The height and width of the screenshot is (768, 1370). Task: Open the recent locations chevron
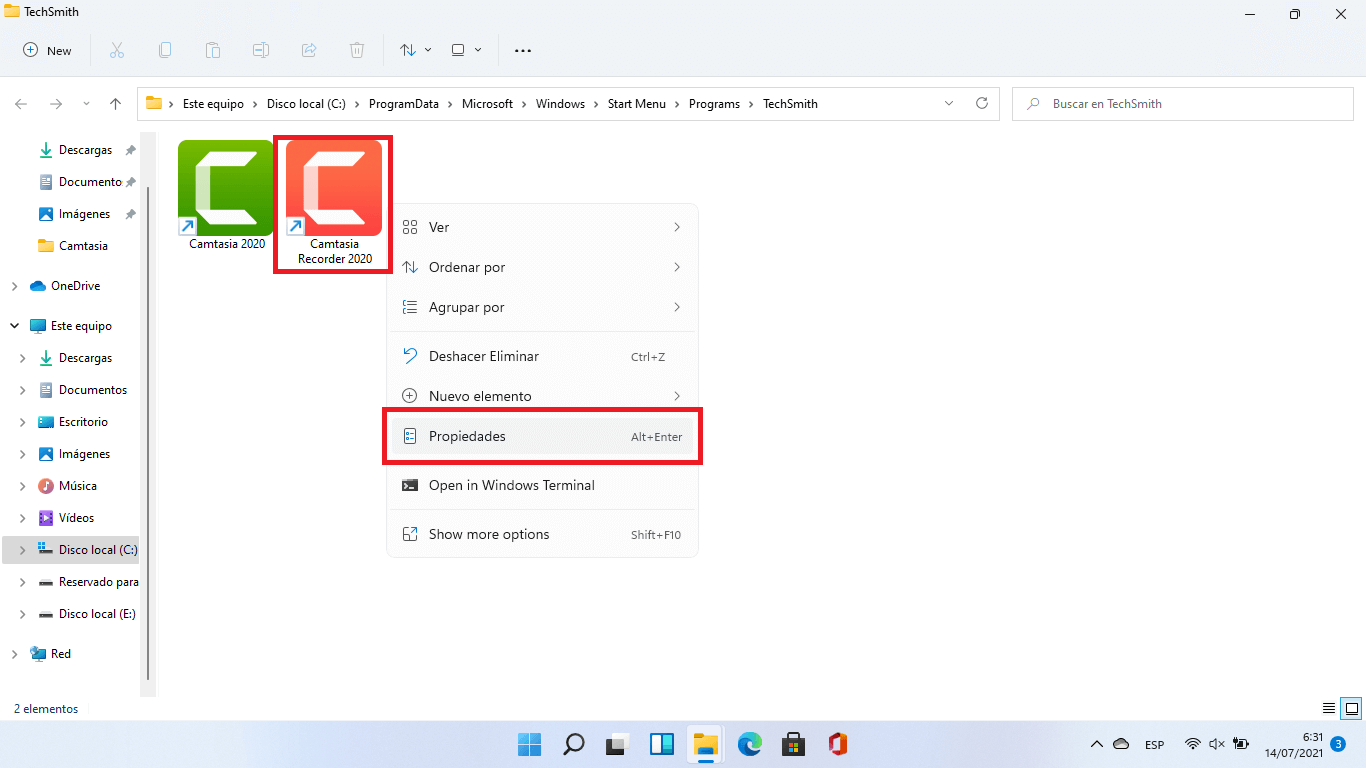click(x=86, y=104)
